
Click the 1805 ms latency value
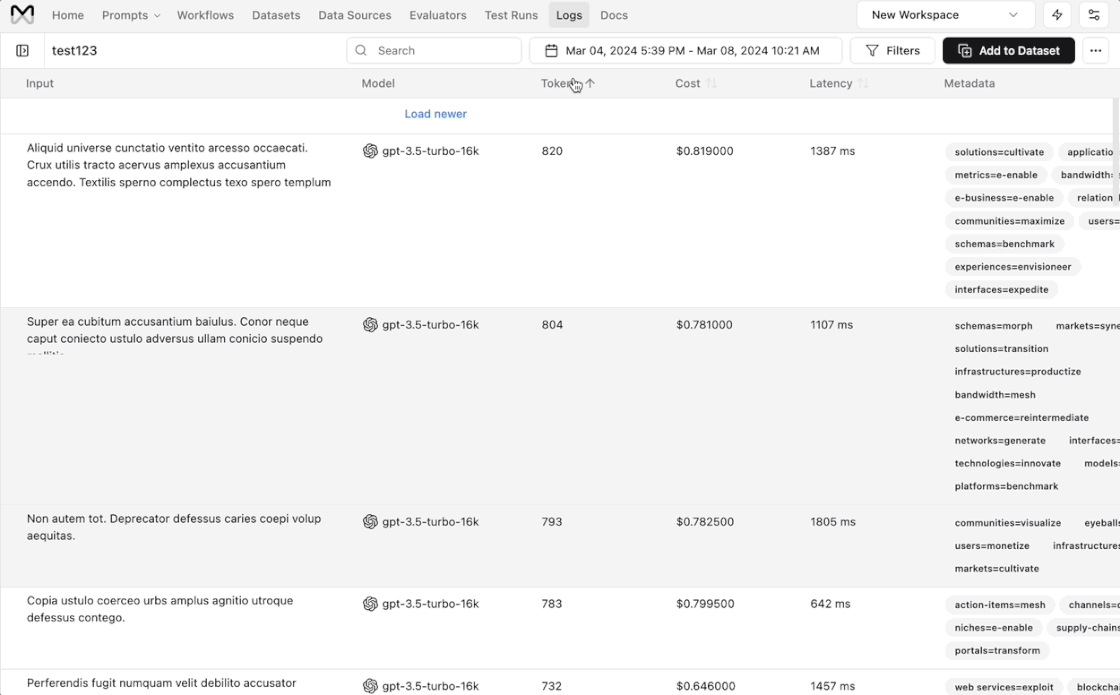coord(833,521)
